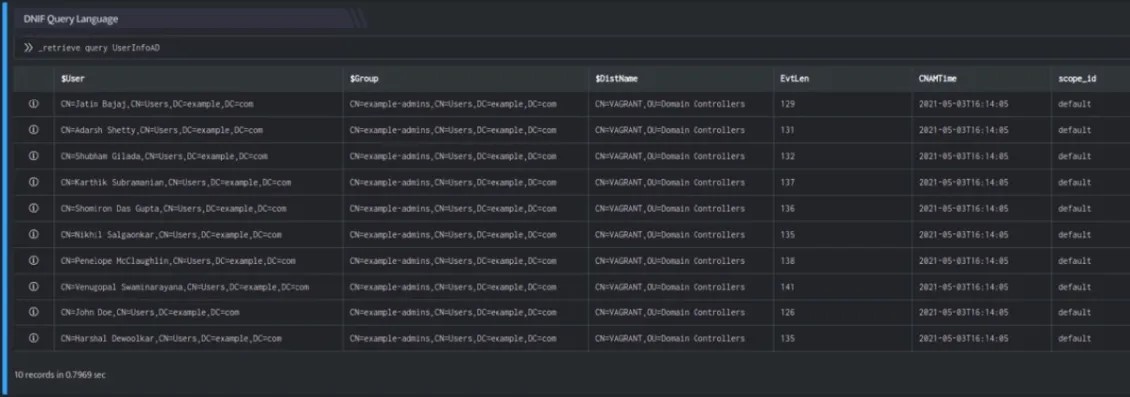Open info icon for Harshal Dewoolkar row
Screen dimensions: 1130x397
pyautogui.click(x=33, y=338)
